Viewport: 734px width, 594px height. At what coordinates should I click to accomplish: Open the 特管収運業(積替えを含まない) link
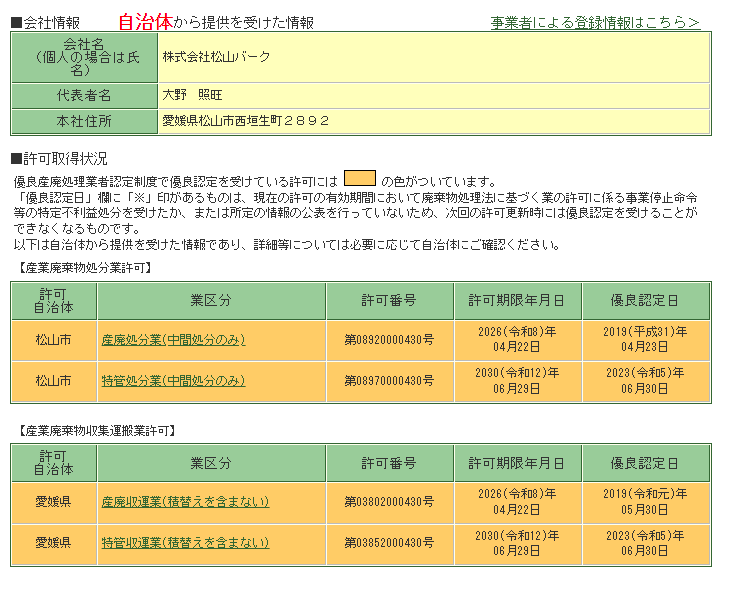coord(185,542)
